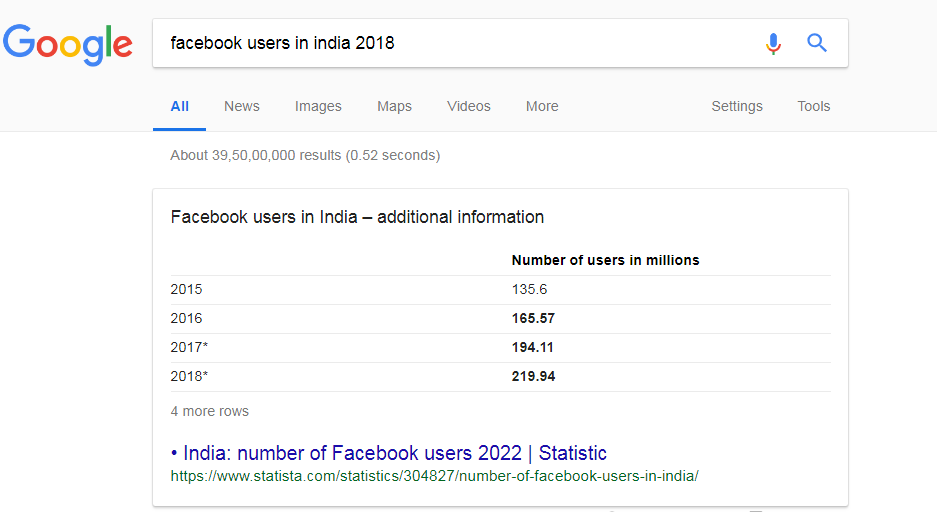Click the 2018* row value 219.94
The width and height of the screenshot is (937, 512).
533,376
